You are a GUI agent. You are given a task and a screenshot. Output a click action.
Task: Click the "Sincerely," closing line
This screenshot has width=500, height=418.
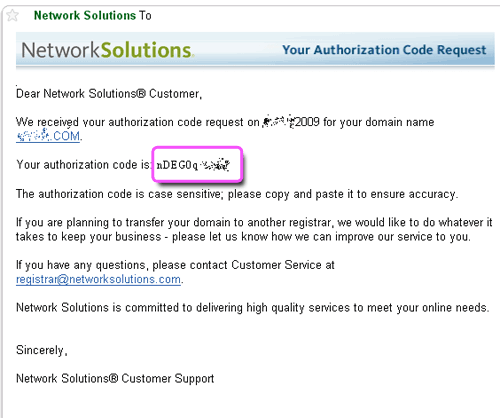point(42,350)
